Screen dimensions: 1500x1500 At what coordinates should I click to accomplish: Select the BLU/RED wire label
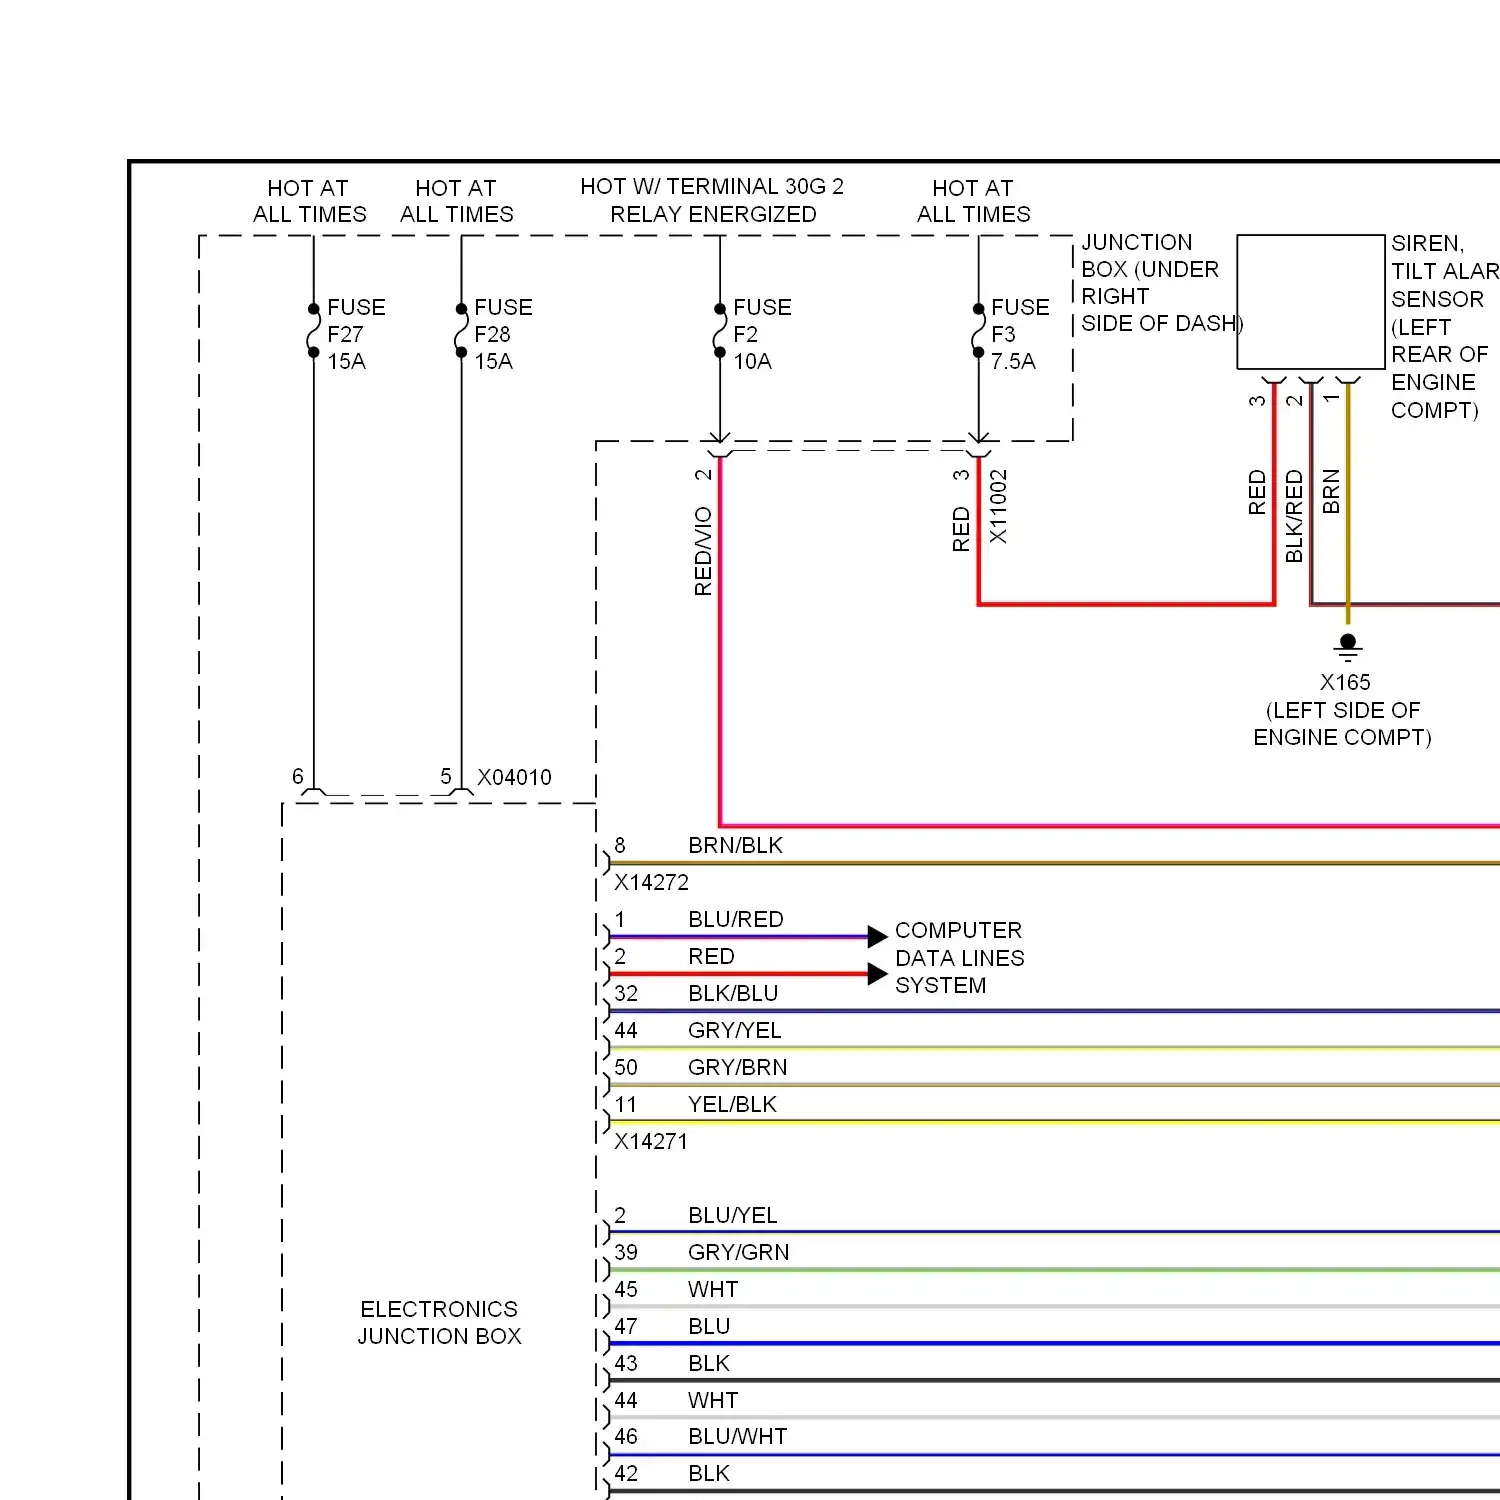(736, 919)
